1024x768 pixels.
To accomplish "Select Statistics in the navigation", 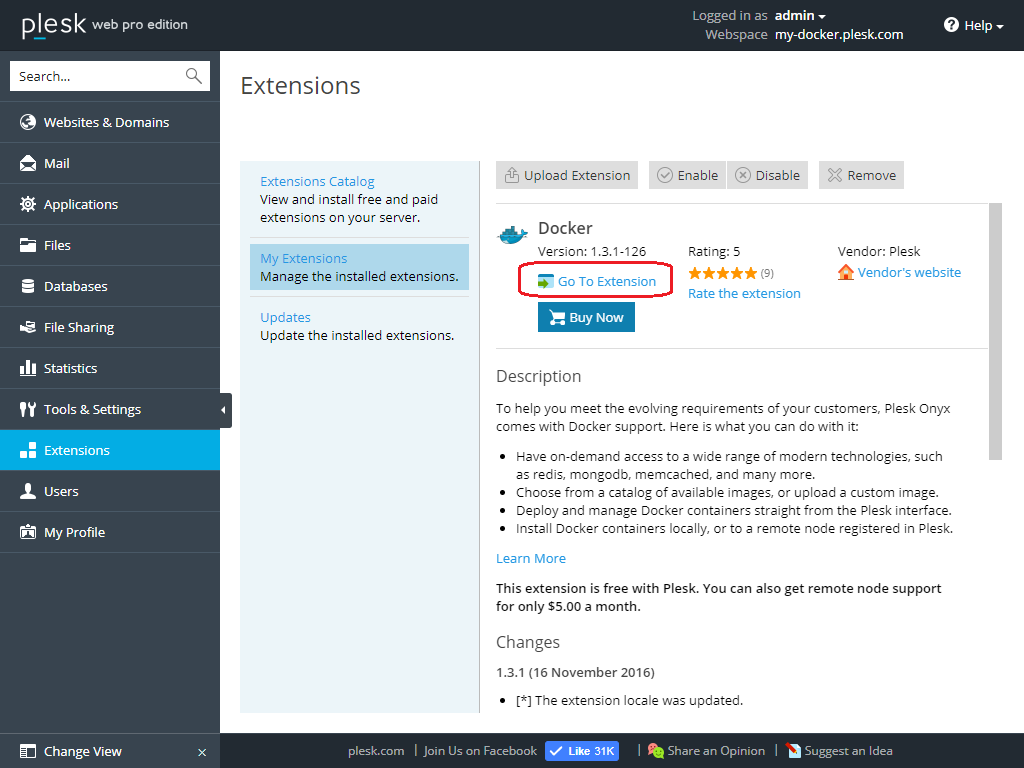I will coord(110,368).
